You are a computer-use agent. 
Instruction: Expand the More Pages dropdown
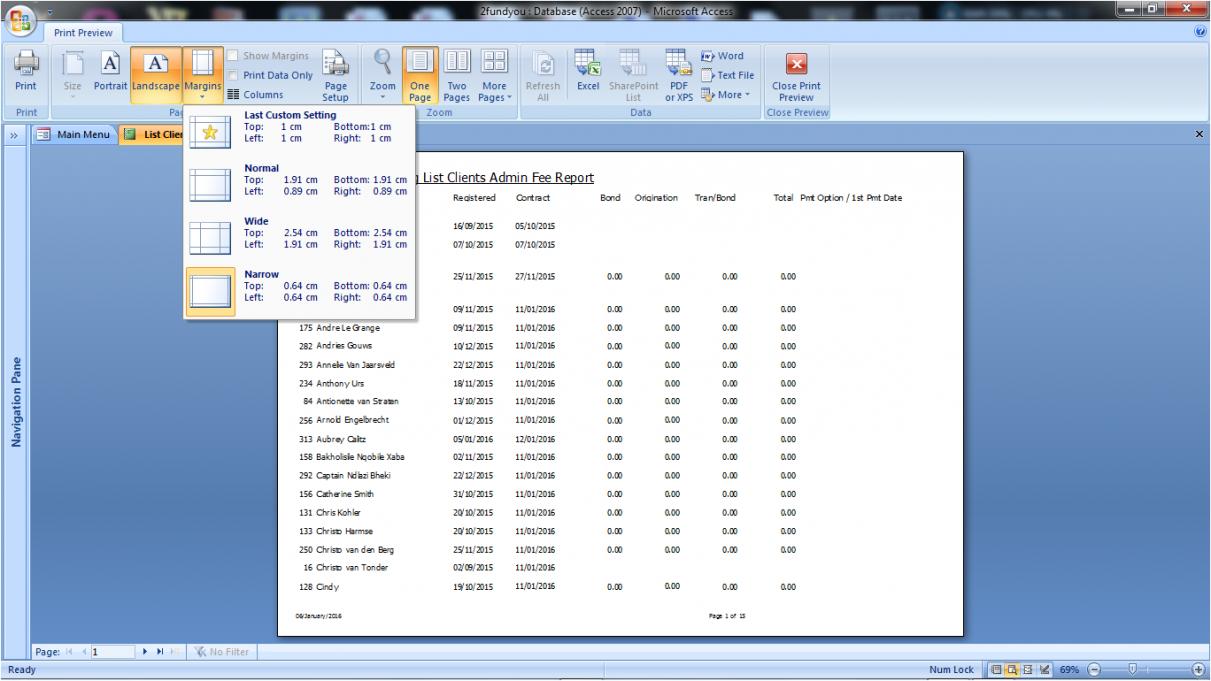(x=493, y=76)
